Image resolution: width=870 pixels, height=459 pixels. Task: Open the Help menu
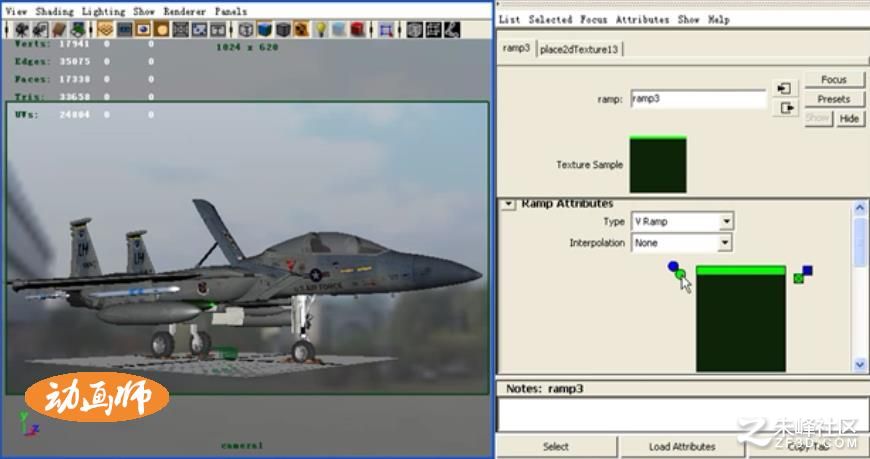pyautogui.click(x=719, y=19)
